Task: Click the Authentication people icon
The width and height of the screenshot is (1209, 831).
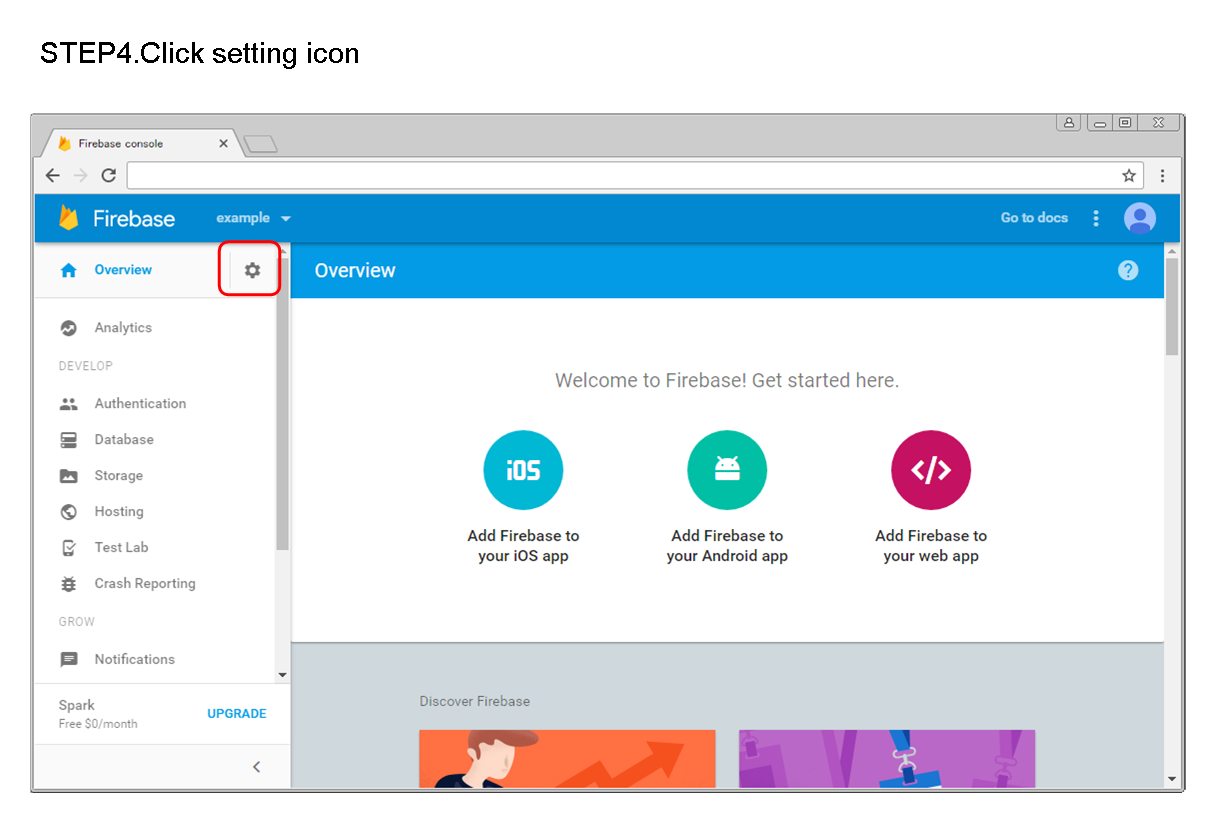Action: pos(69,404)
